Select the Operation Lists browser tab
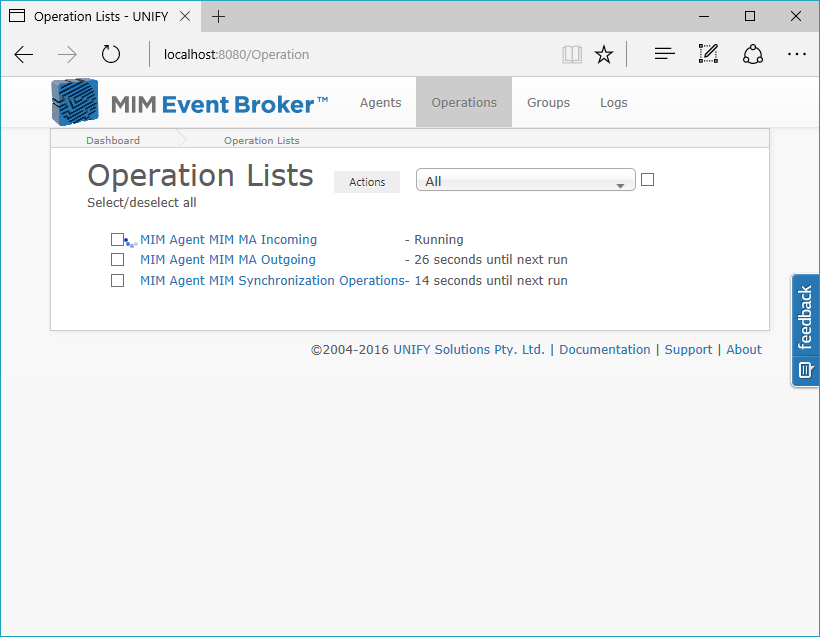 [x=99, y=17]
